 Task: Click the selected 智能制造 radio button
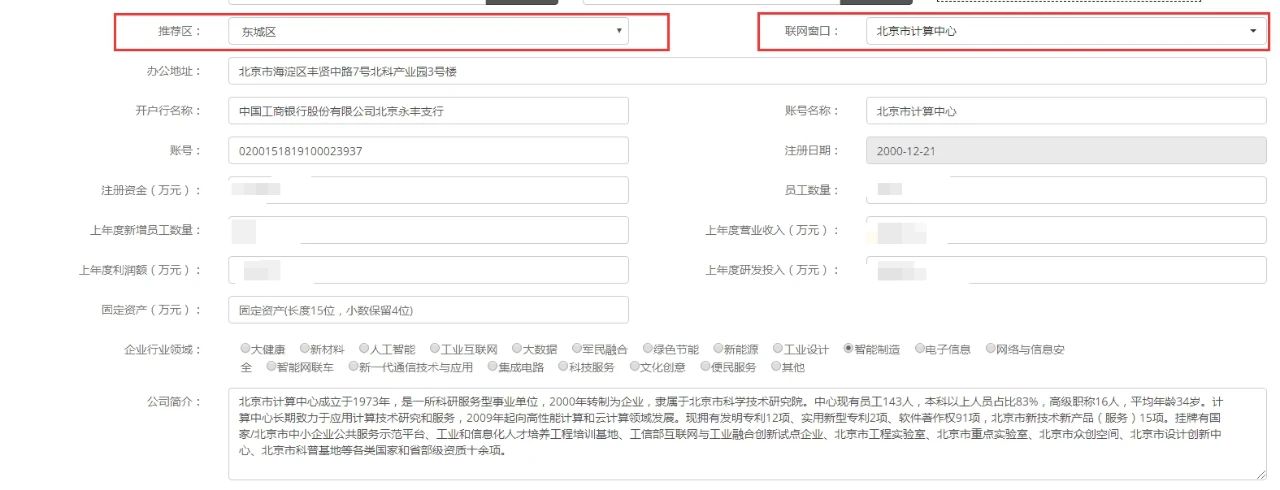click(x=848, y=349)
